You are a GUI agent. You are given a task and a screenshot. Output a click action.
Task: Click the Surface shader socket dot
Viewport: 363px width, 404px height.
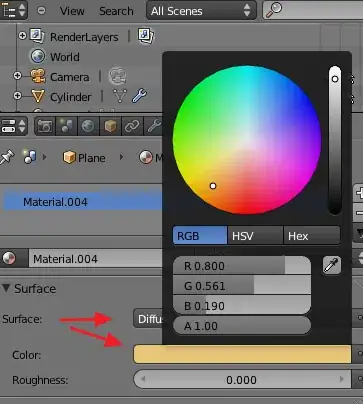click(359, 318)
